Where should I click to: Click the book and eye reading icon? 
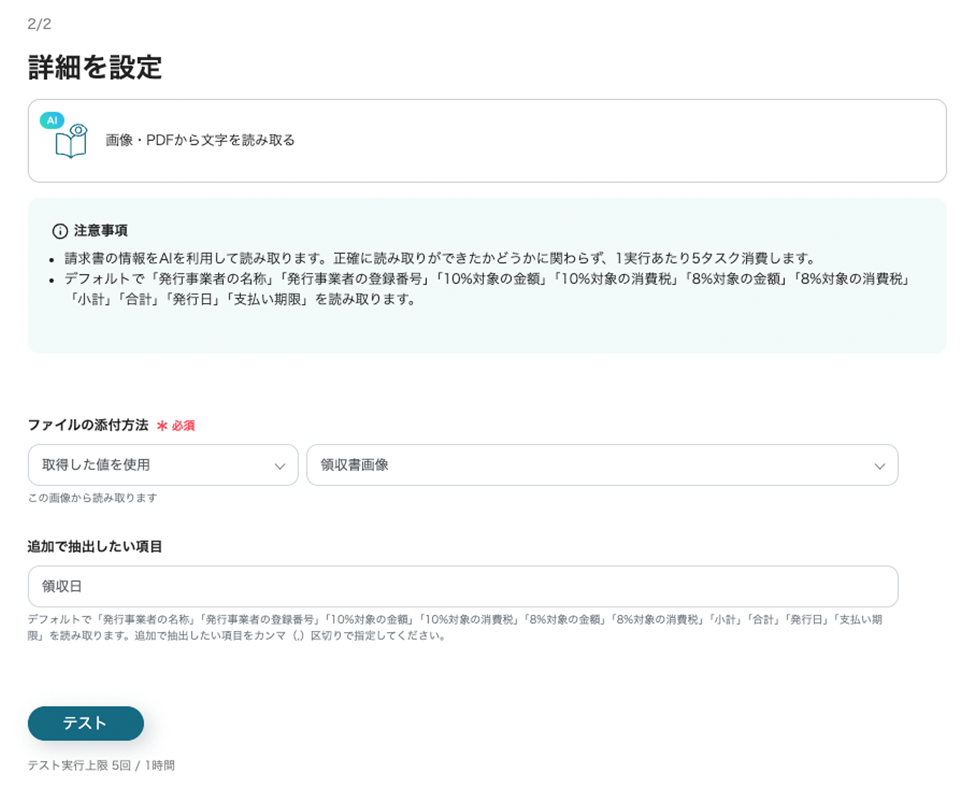point(71,143)
